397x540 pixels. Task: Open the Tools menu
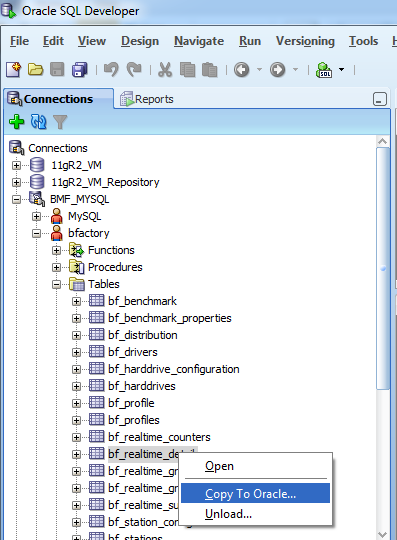coord(364,41)
